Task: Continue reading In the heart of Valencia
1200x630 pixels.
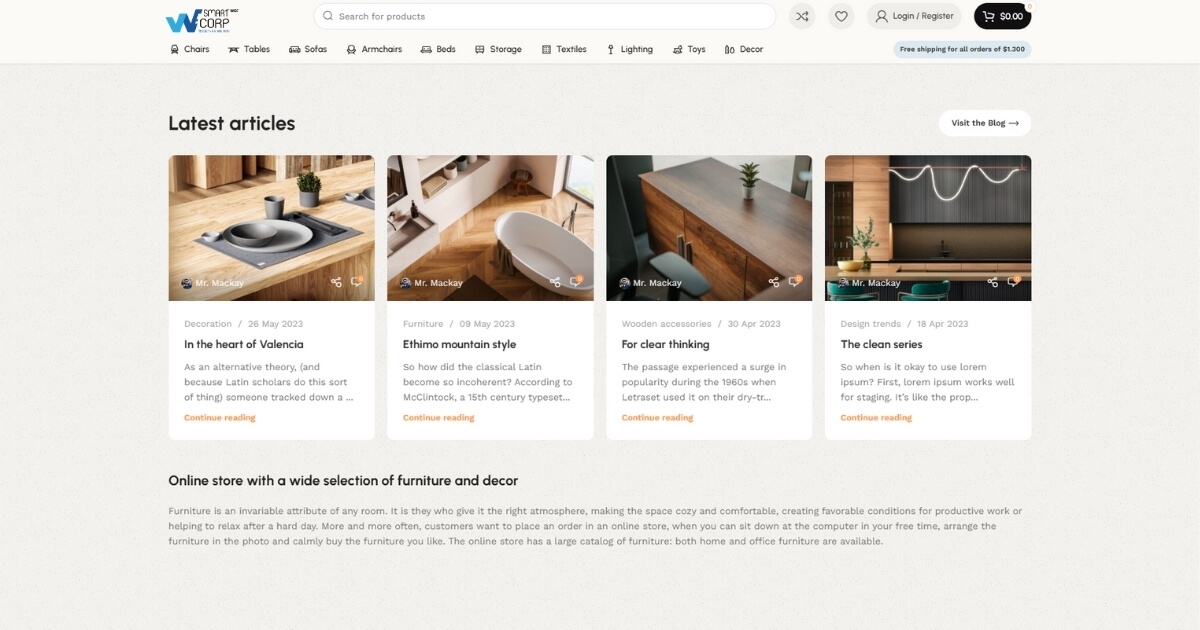Action: point(219,418)
